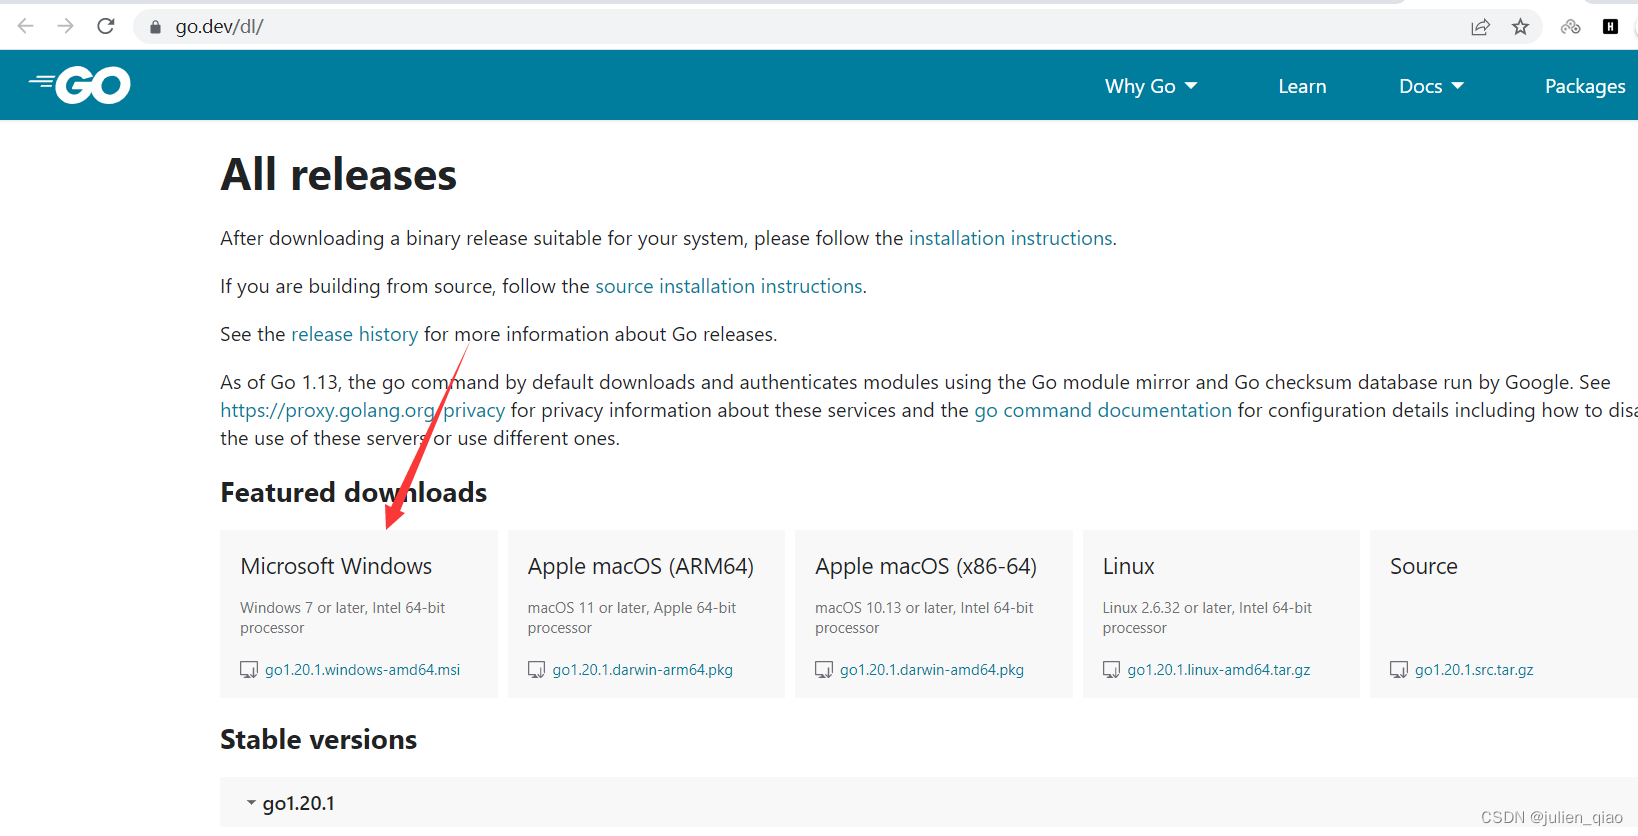Open the proxy.golang.org/privacy link
Viewport: 1638px width, 836px height.
click(362, 410)
